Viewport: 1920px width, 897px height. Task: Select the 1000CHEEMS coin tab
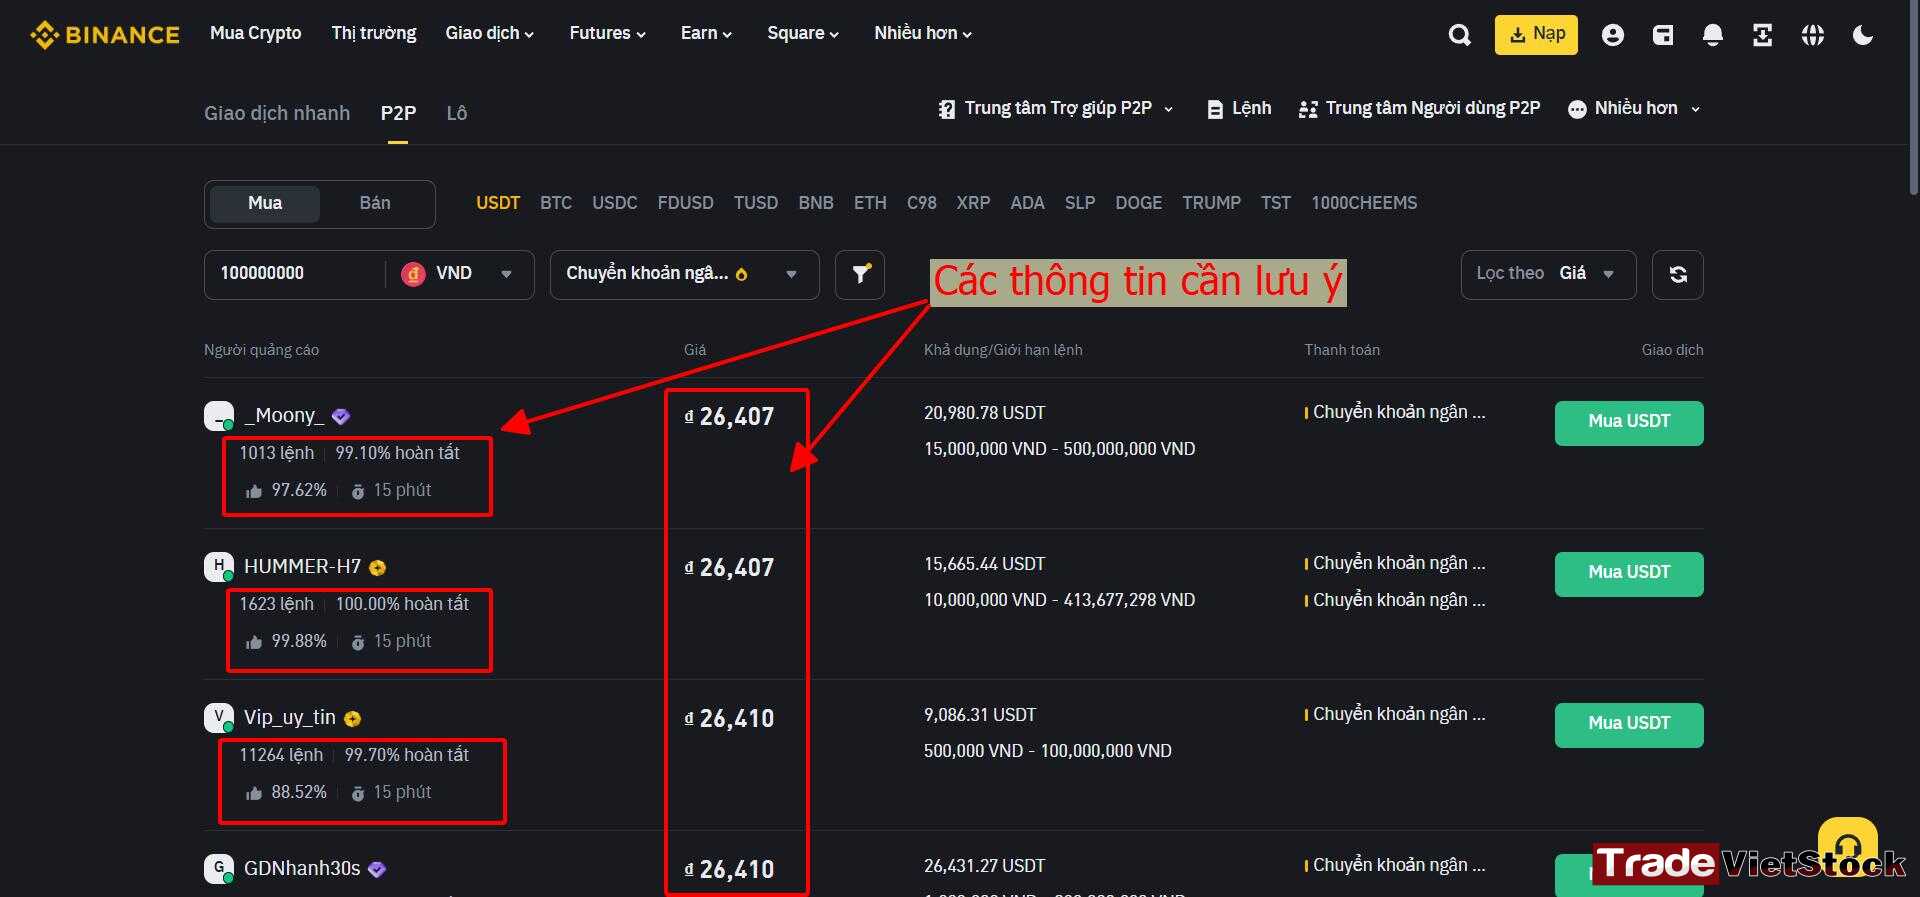point(1364,203)
